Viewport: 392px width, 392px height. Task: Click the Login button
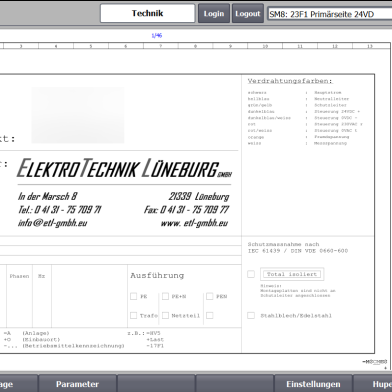(x=214, y=13)
